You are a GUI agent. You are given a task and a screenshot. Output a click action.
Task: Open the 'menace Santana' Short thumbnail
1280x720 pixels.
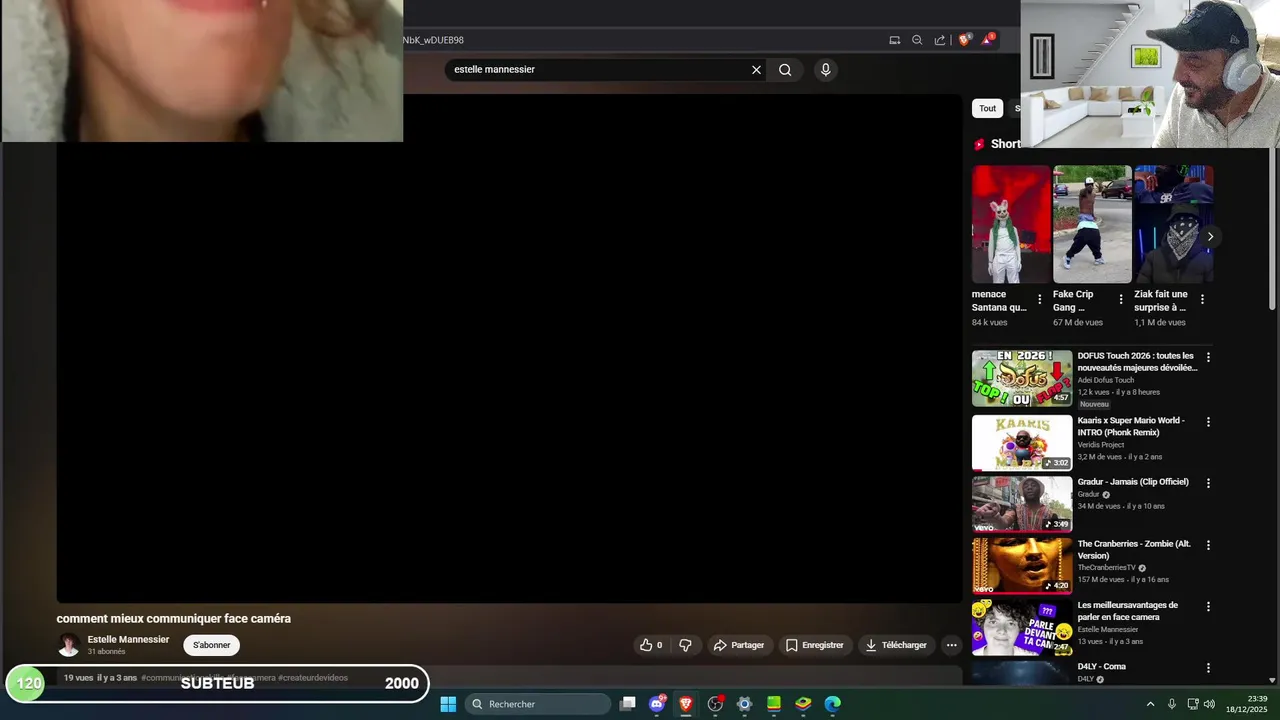point(1011,224)
